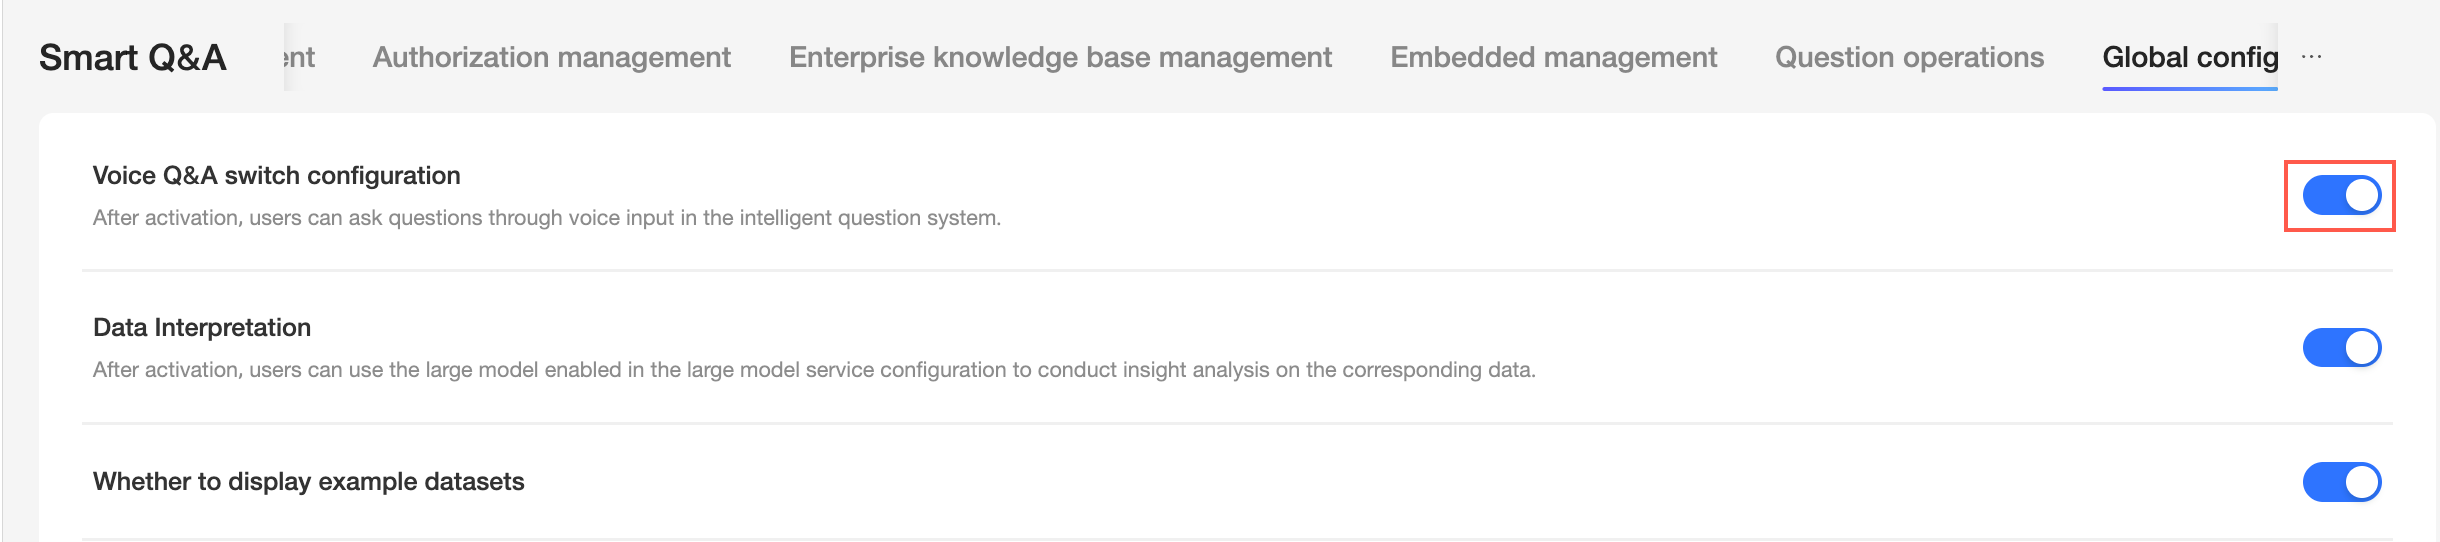Click the blue underline beneath Global config
Viewport: 2440px width, 542px height.
tap(2189, 88)
